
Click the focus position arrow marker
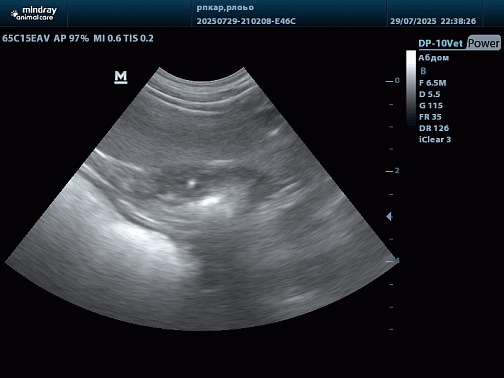389,217
